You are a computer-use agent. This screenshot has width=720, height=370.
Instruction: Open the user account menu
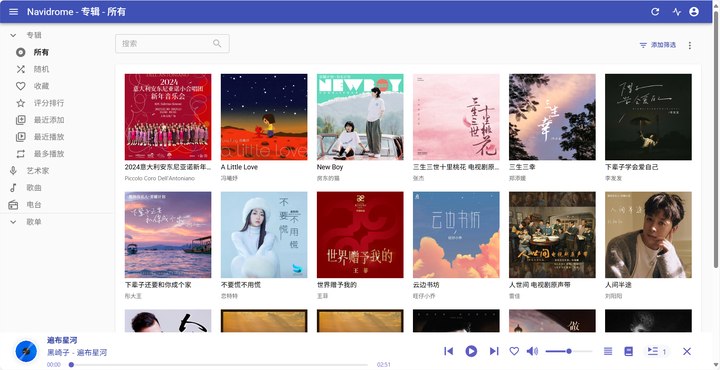(x=694, y=12)
